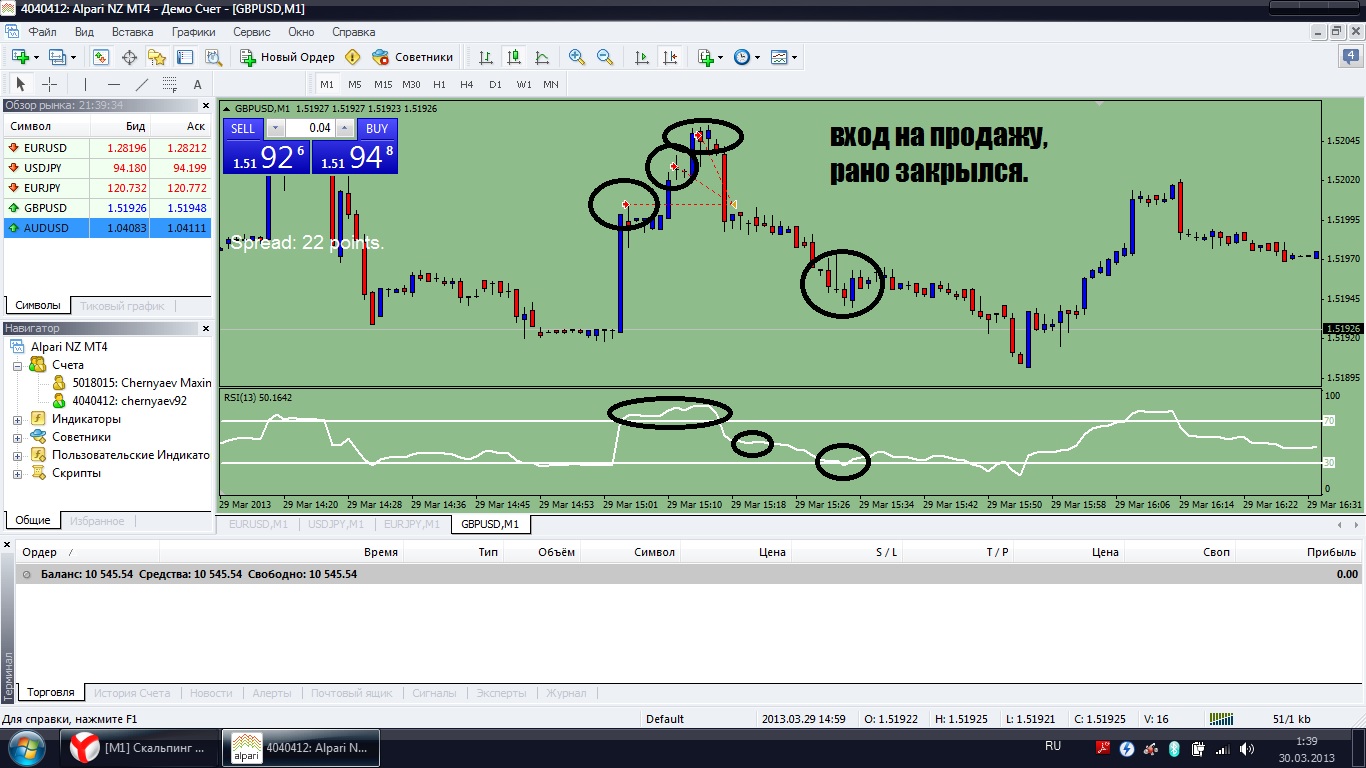Toggle the Market Watch window icon
The height and width of the screenshot is (768, 1366).
tap(101, 57)
